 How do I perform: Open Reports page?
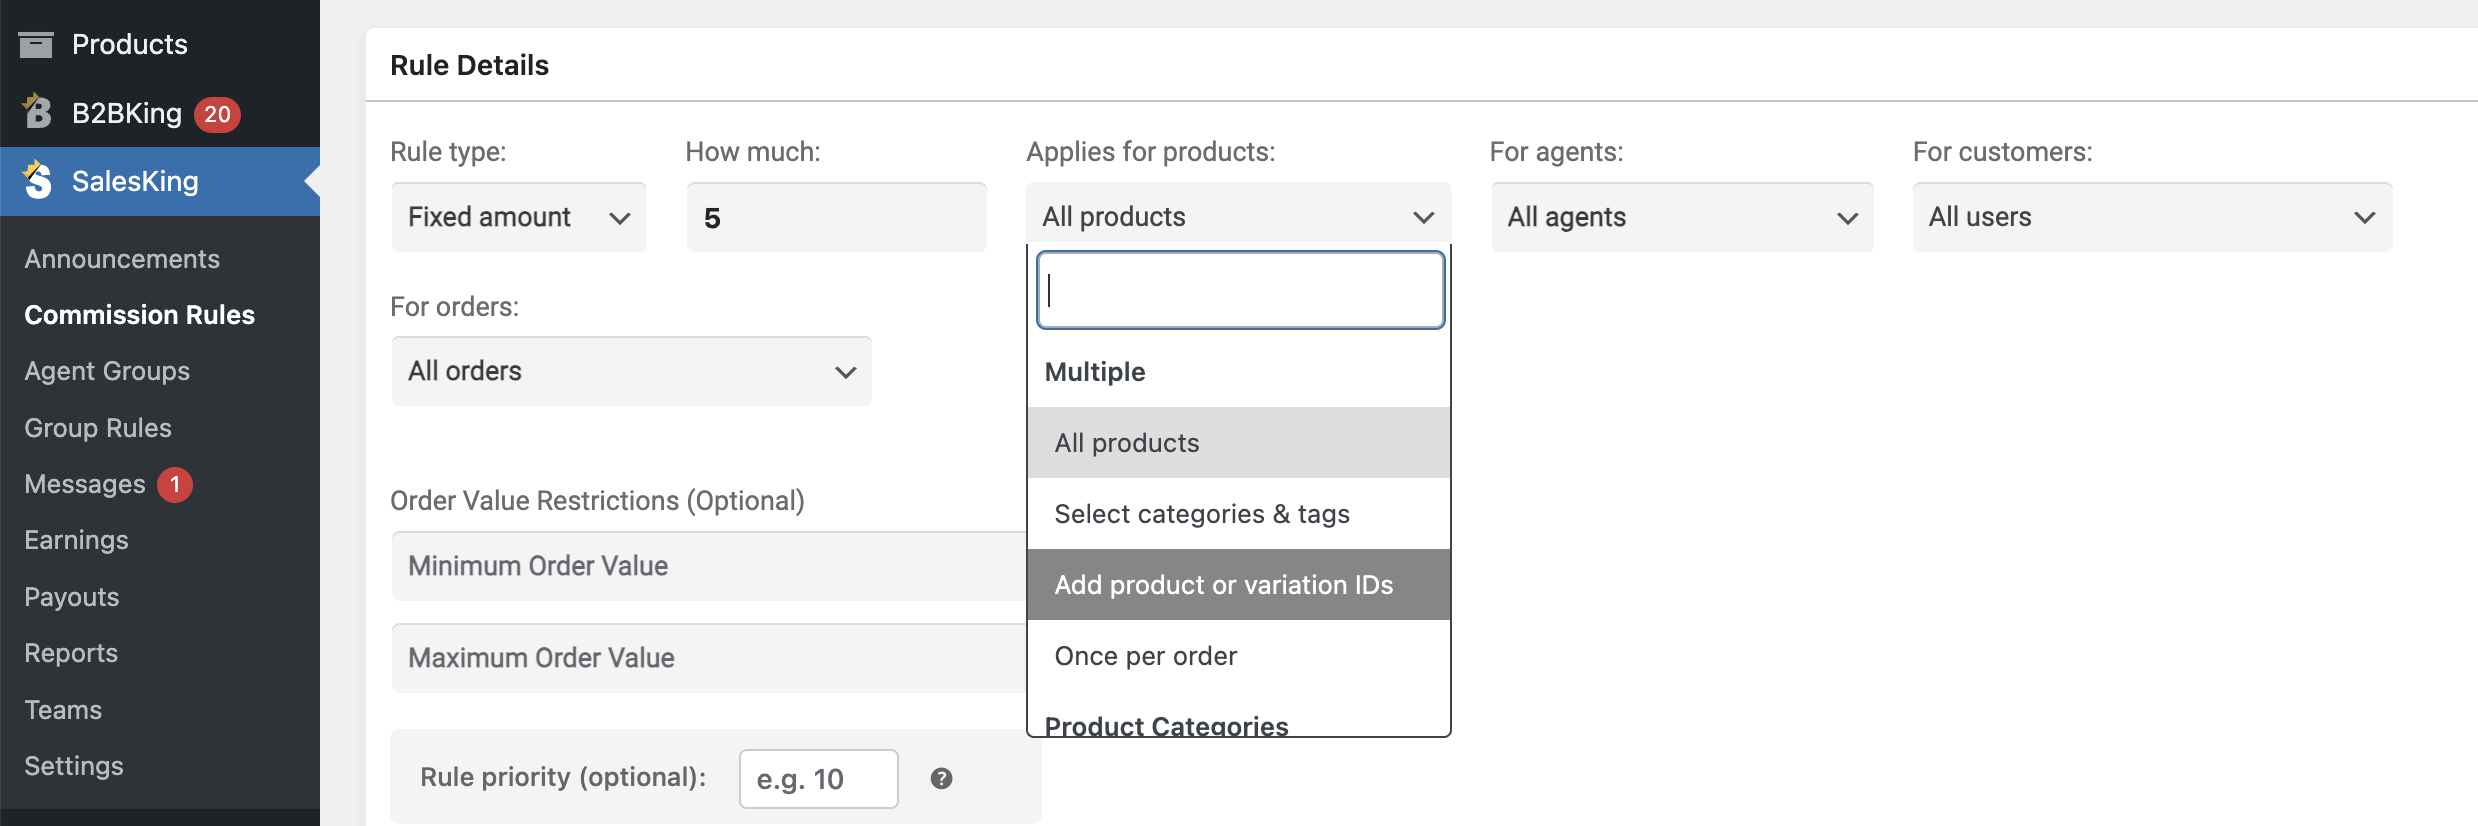[71, 653]
